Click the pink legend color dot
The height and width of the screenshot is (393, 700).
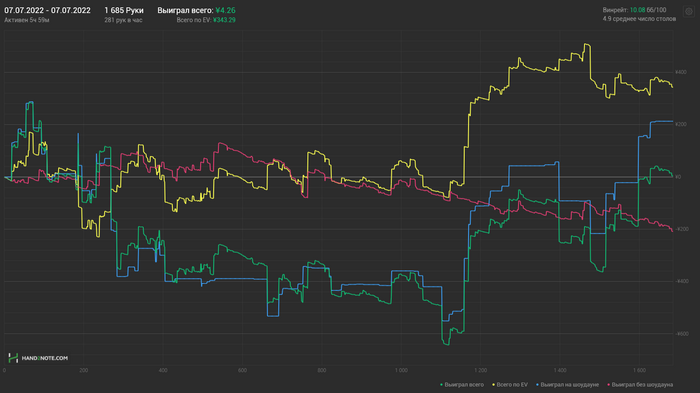[x=608, y=385]
